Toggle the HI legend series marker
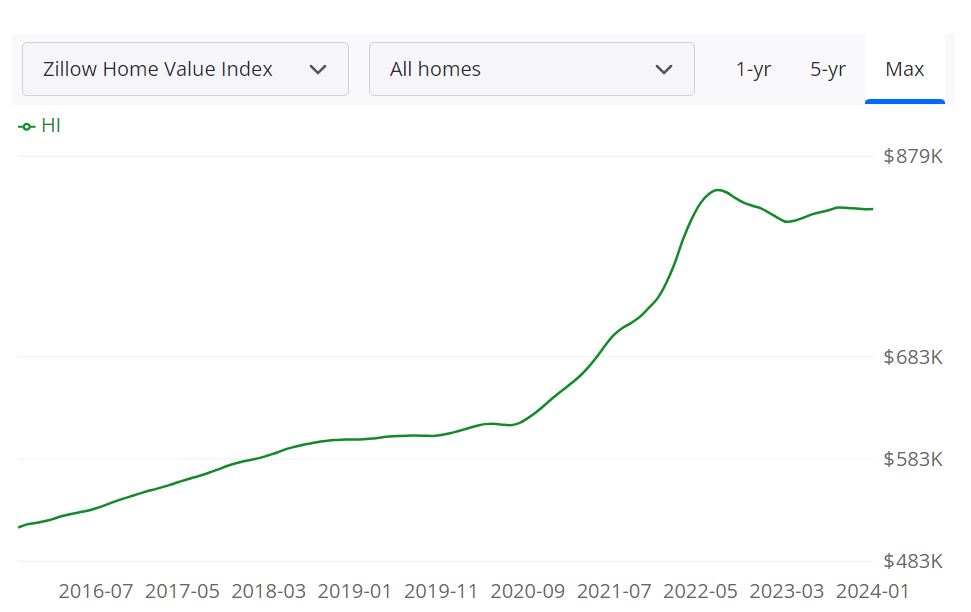Viewport: 971px width, 612px height. tap(26, 126)
